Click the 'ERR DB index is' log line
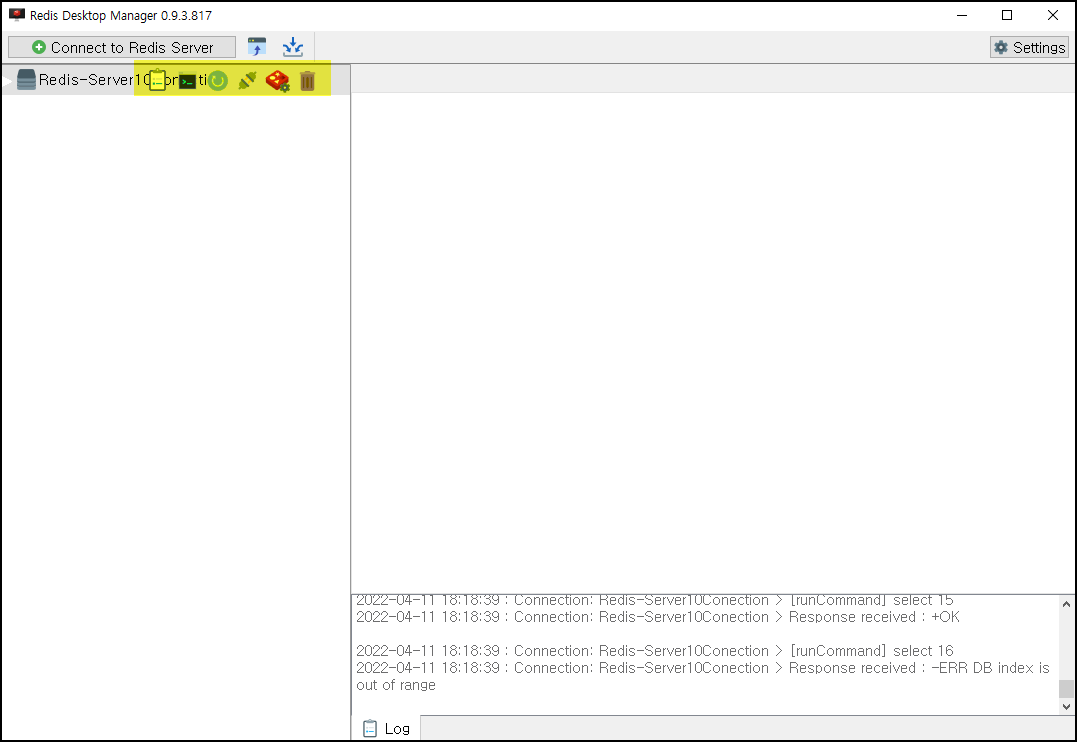 [703, 668]
